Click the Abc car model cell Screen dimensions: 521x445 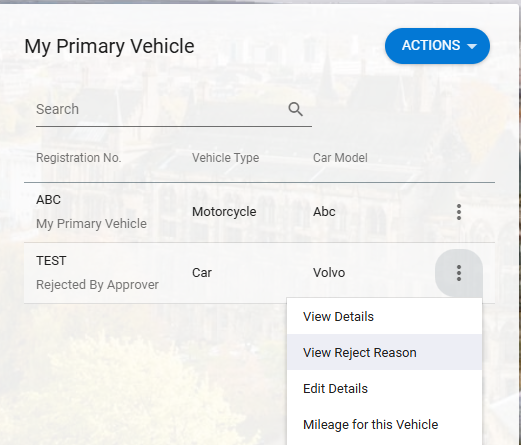point(324,212)
